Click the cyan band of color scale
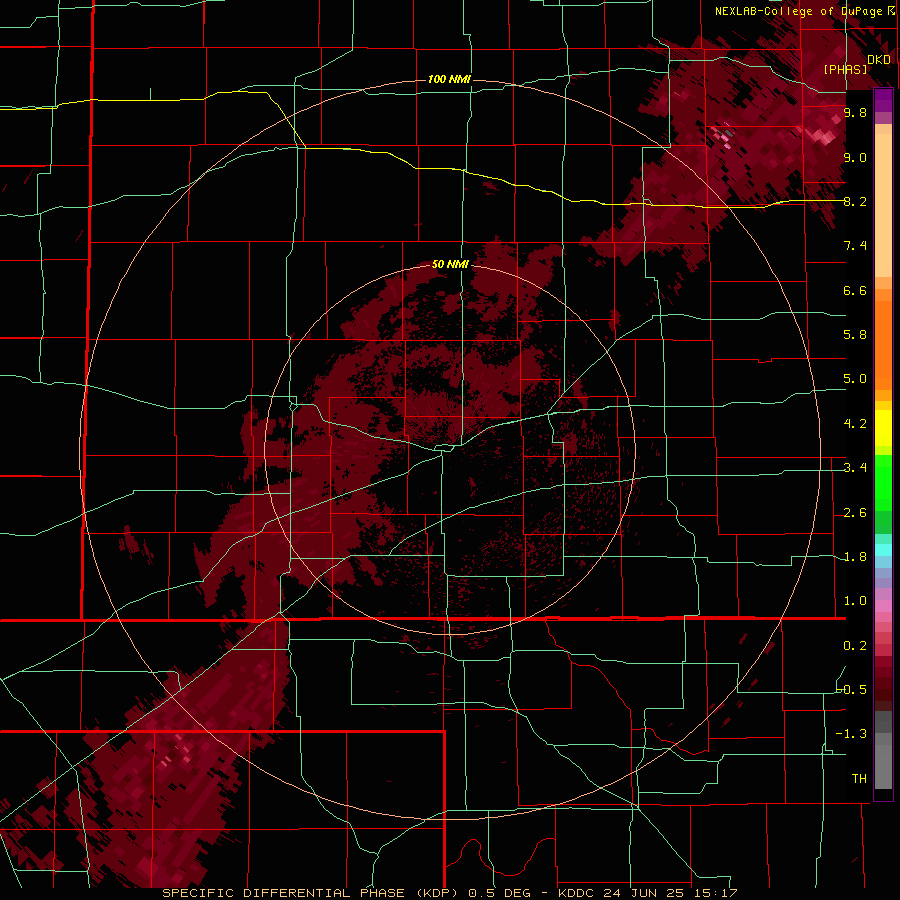This screenshot has height=900, width=900. tap(883, 550)
